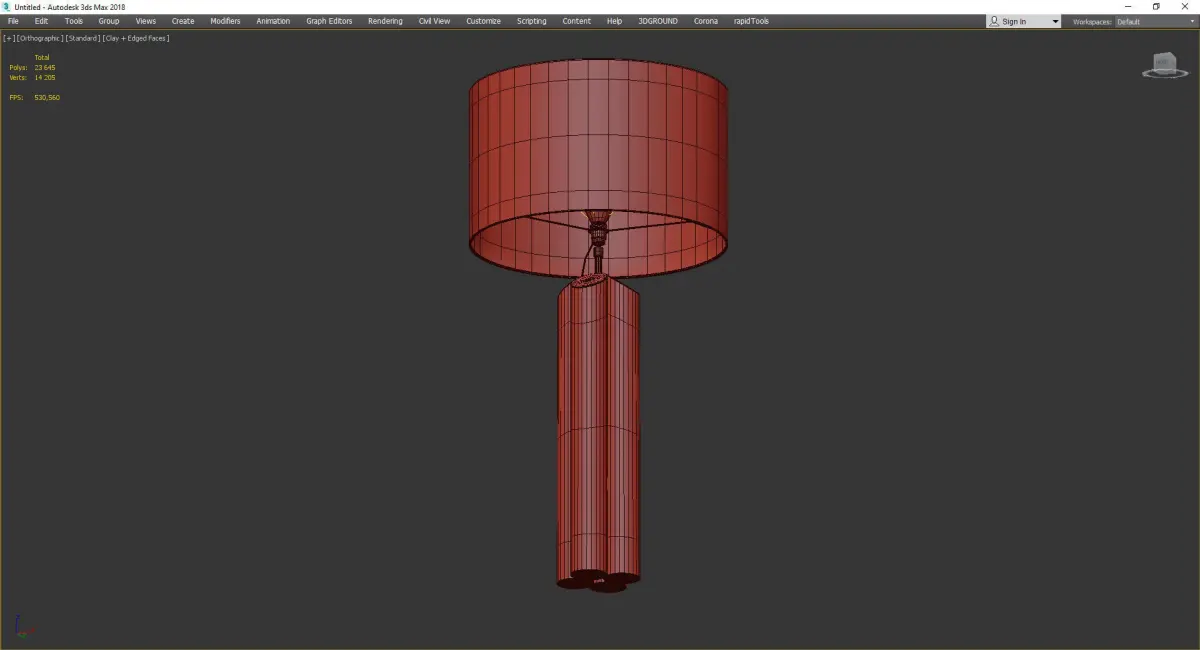Open the File menu

pos(13,21)
